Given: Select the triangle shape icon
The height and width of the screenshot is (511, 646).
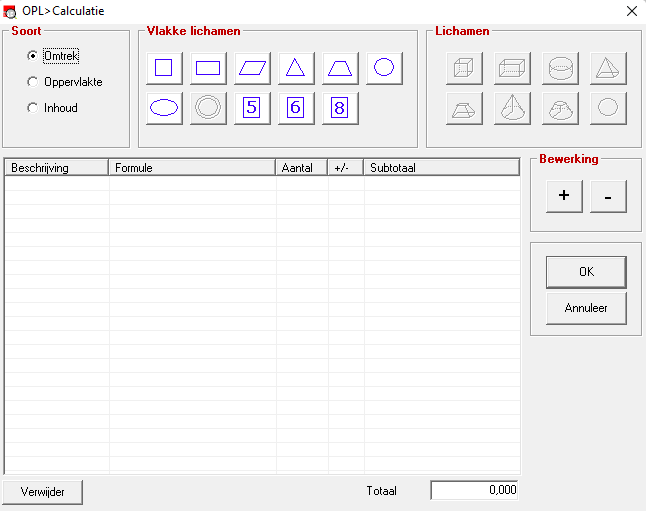Looking at the screenshot, I should [296, 68].
